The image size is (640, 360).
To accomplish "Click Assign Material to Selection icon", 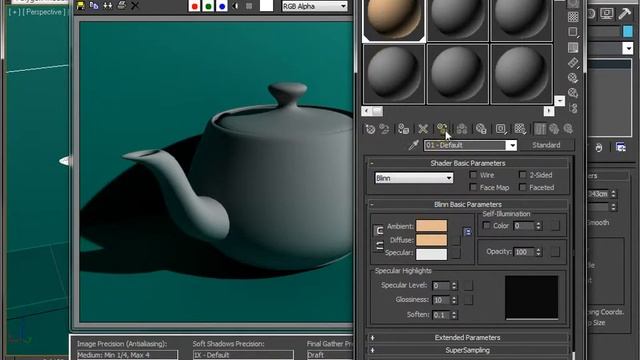I will point(403,129).
